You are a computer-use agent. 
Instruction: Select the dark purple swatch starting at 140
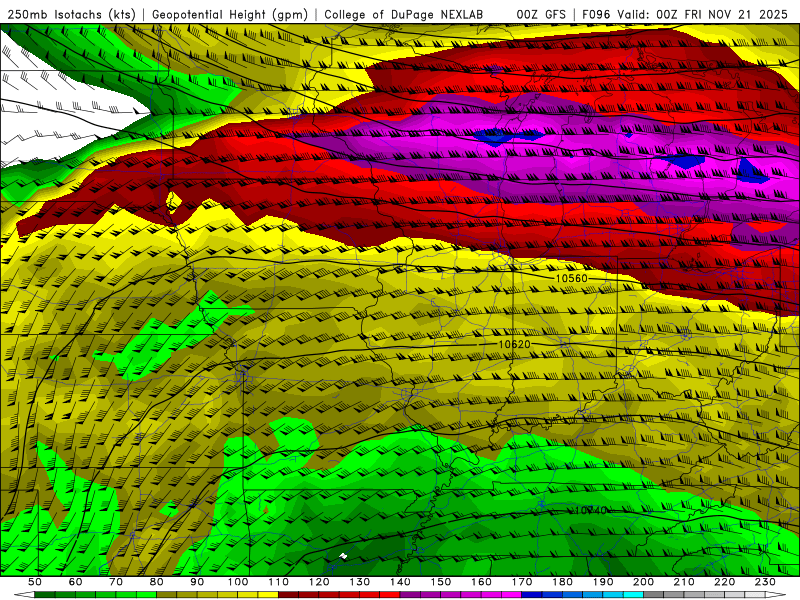pos(410,594)
